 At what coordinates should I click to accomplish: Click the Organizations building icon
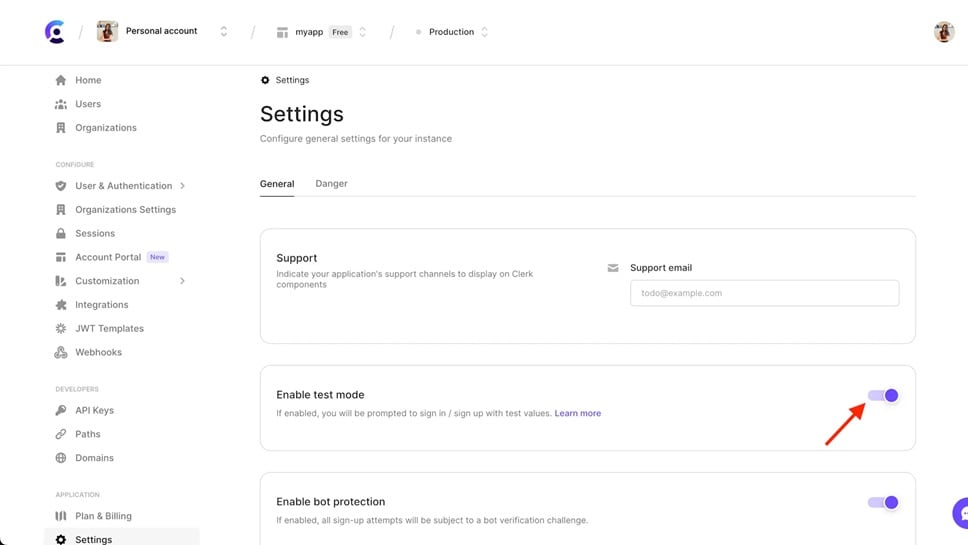point(60,128)
